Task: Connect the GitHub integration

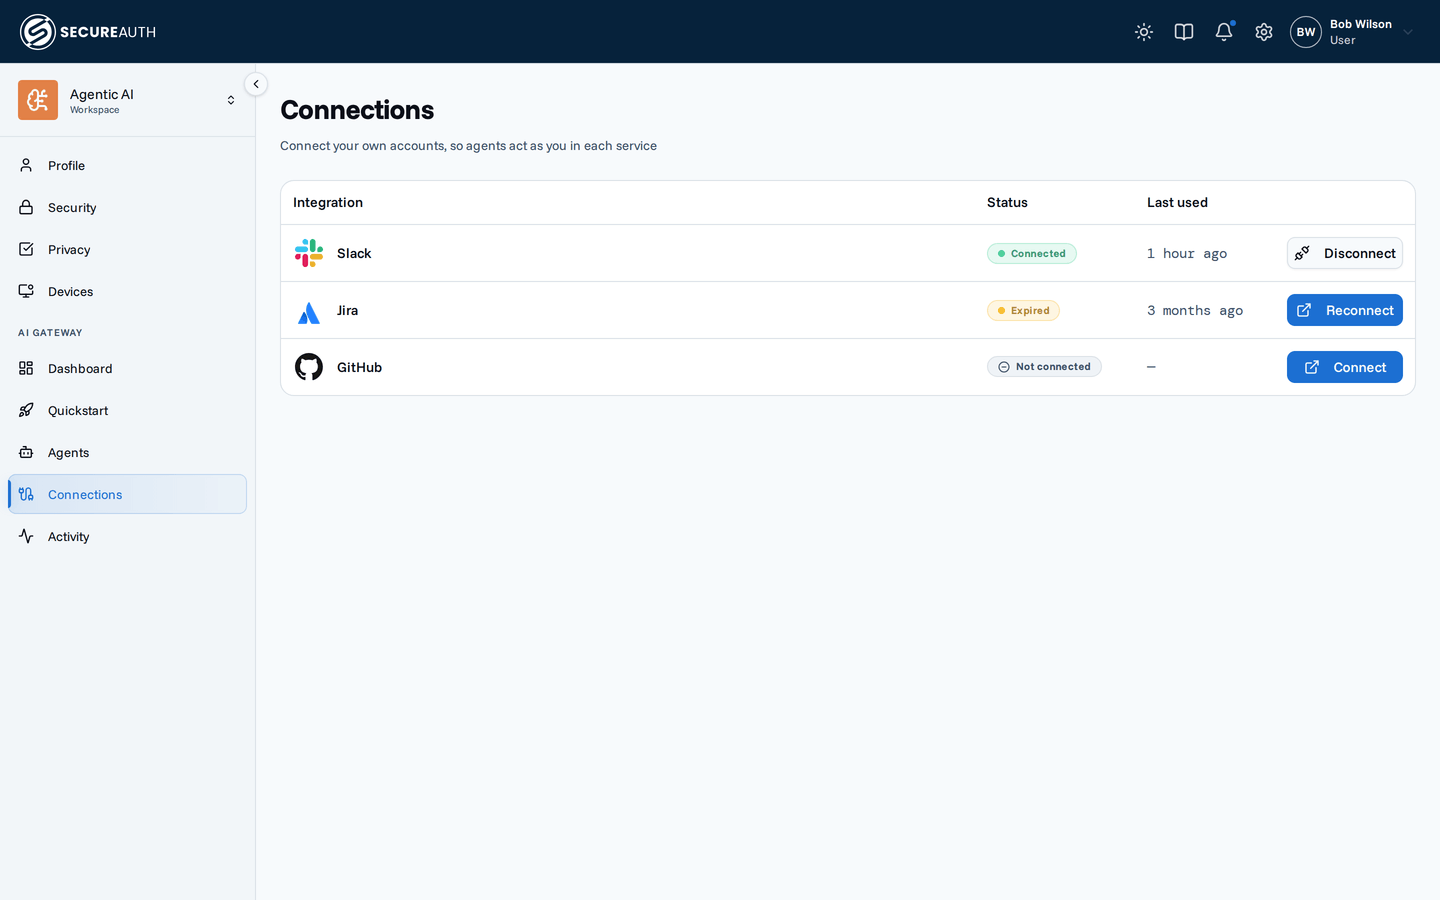Action: 1344,367
